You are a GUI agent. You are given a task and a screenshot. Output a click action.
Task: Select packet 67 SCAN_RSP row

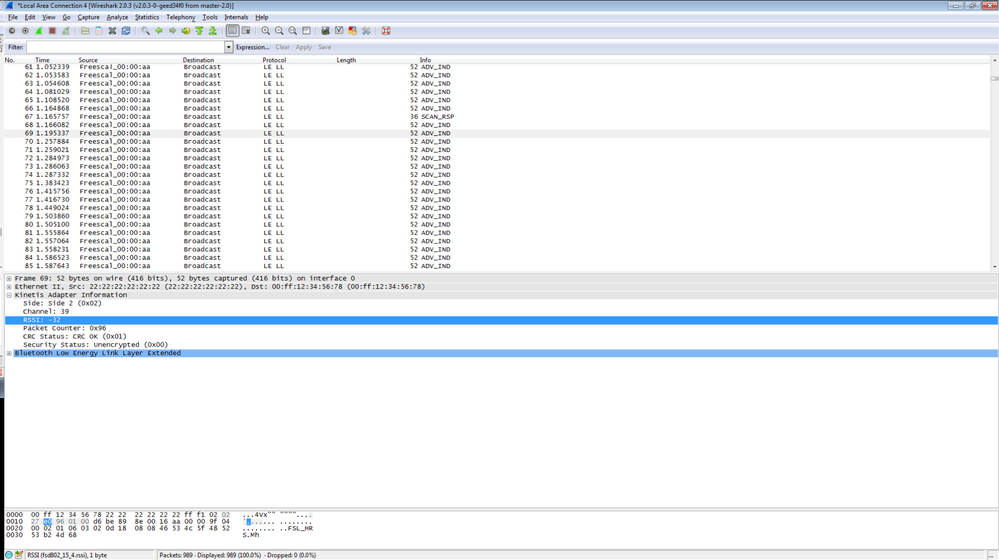(497, 117)
